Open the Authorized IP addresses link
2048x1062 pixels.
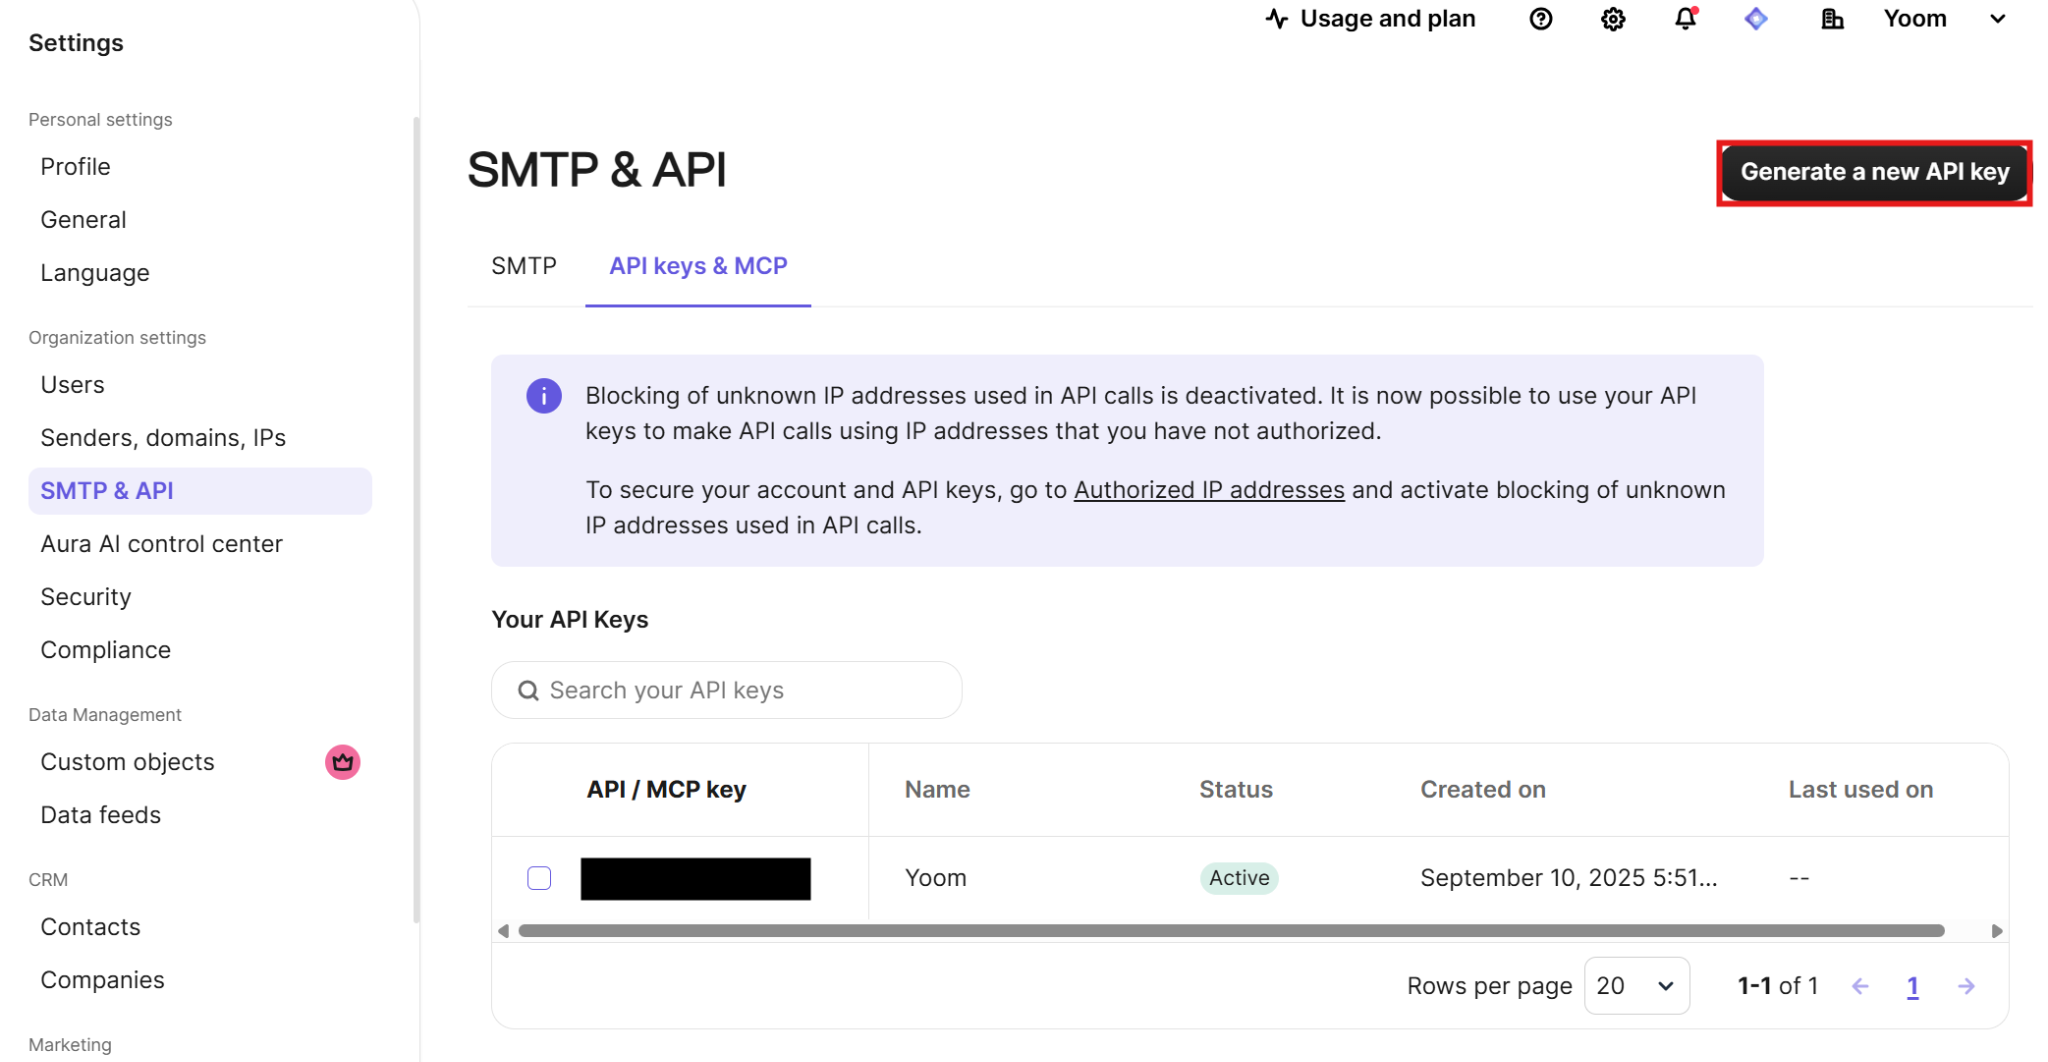tap(1208, 490)
